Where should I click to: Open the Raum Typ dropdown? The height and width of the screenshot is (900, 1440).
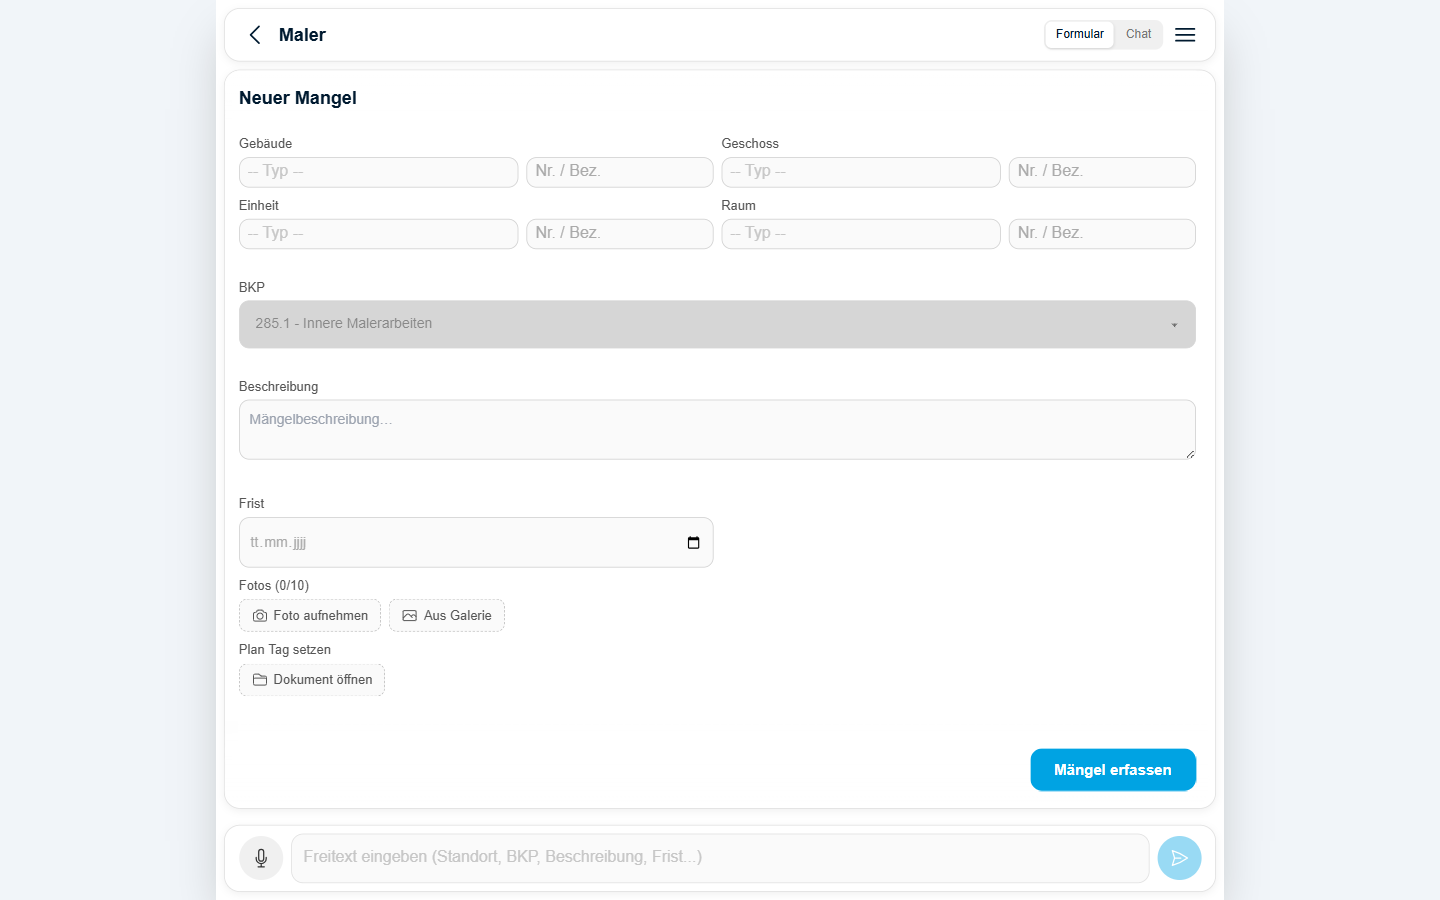pos(861,234)
